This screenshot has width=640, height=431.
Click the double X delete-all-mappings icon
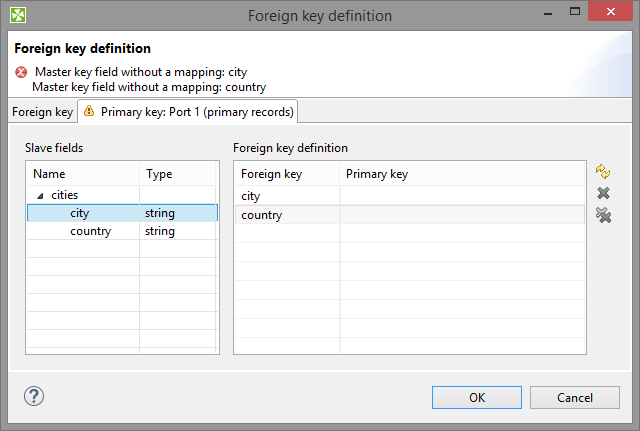(603, 215)
